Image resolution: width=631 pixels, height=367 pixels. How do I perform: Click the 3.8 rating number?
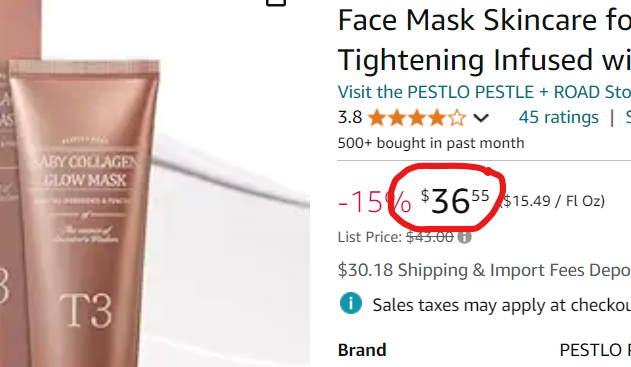tap(350, 118)
